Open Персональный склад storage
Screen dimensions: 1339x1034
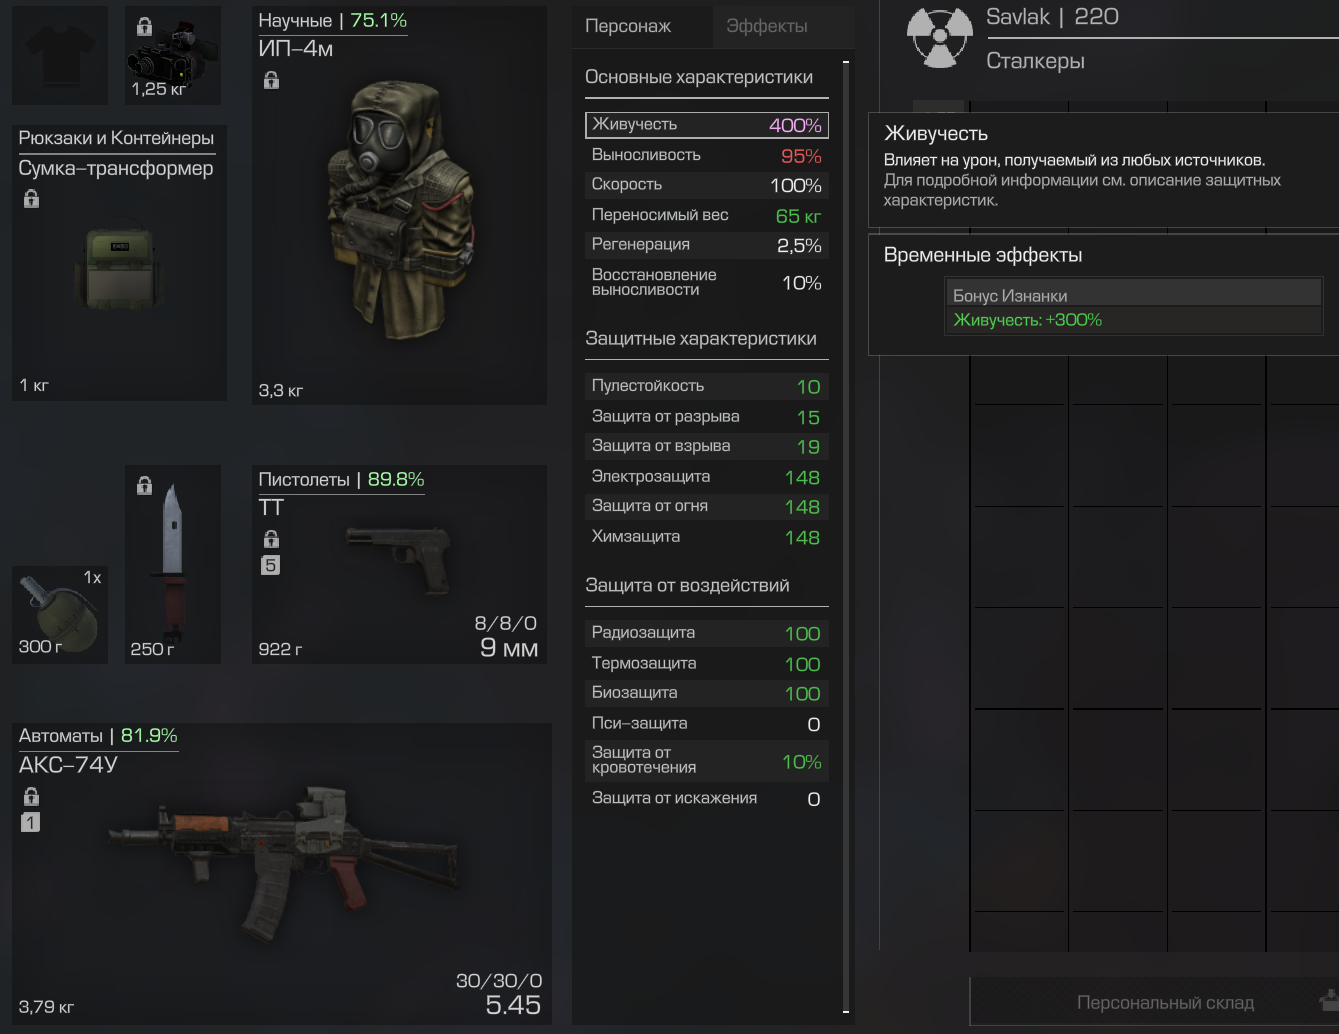[1165, 1003]
